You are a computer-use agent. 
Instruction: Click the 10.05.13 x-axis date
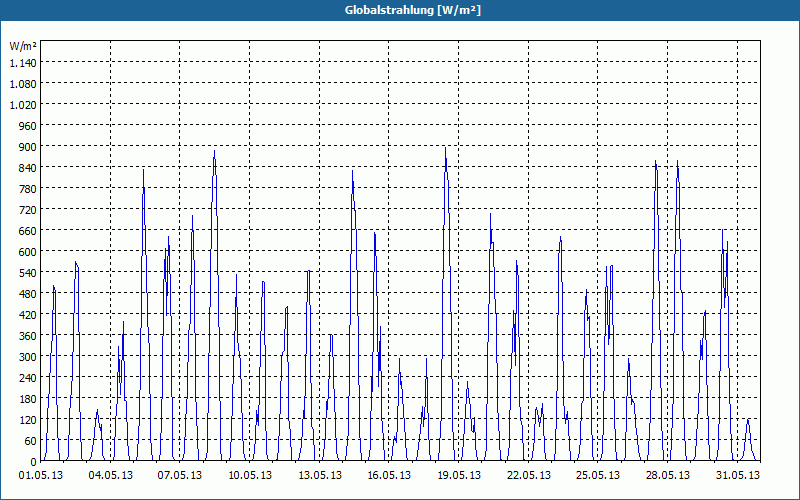pyautogui.click(x=250, y=476)
